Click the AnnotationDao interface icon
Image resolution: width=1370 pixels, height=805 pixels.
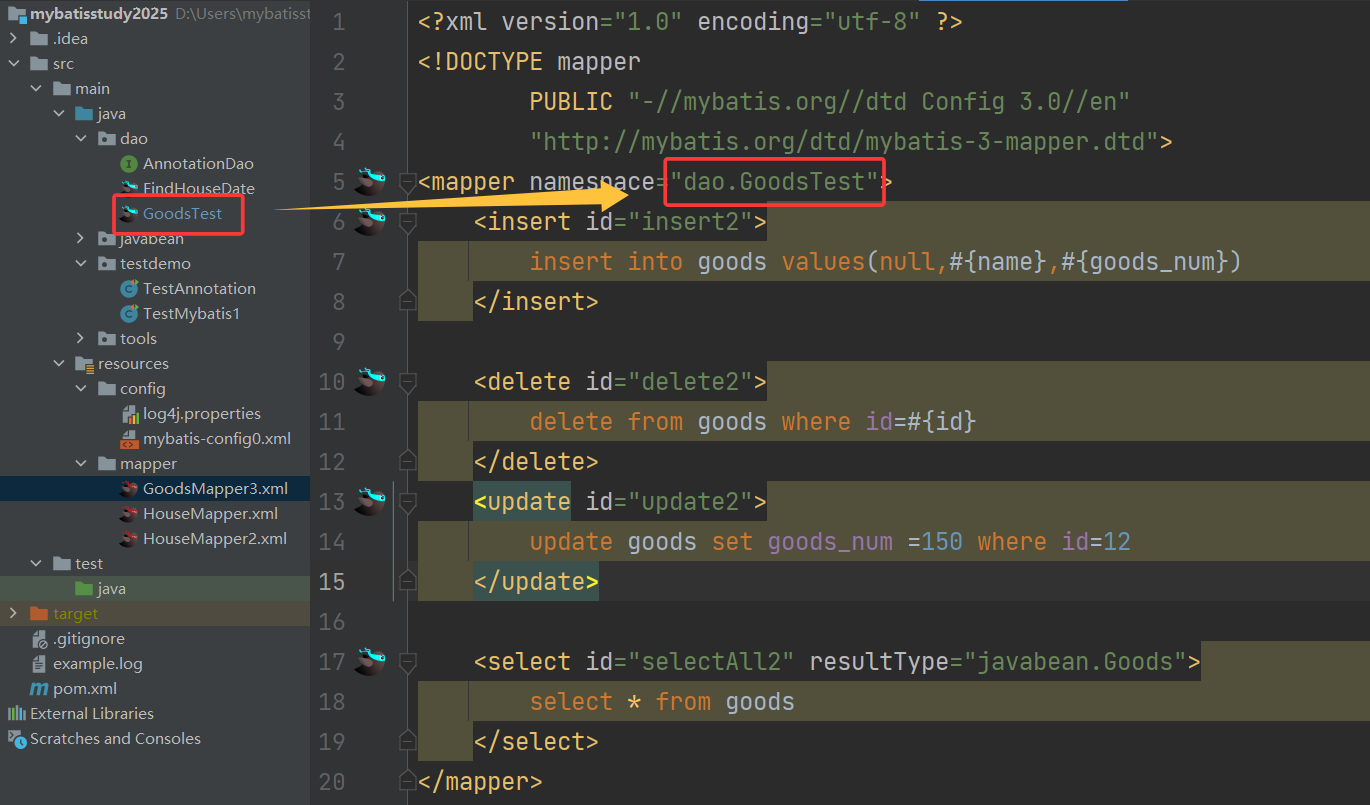[128, 163]
